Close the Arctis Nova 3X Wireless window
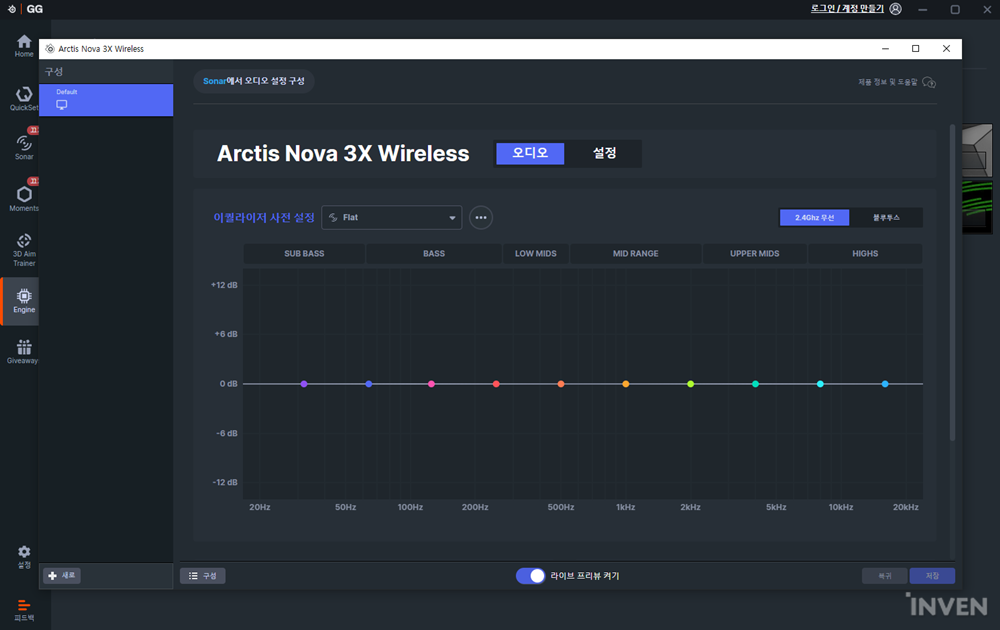1000x630 pixels. pyautogui.click(x=946, y=48)
